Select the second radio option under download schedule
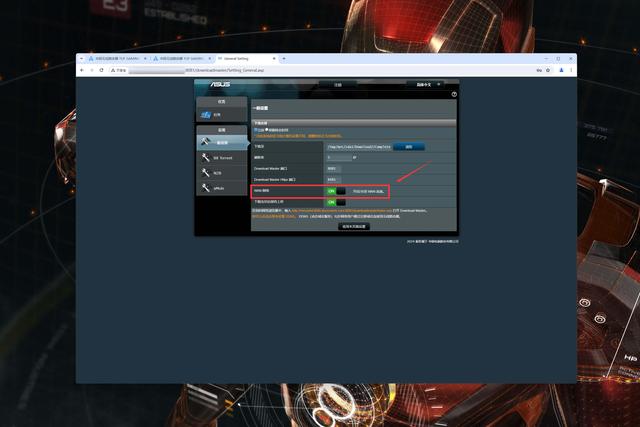 [267, 130]
